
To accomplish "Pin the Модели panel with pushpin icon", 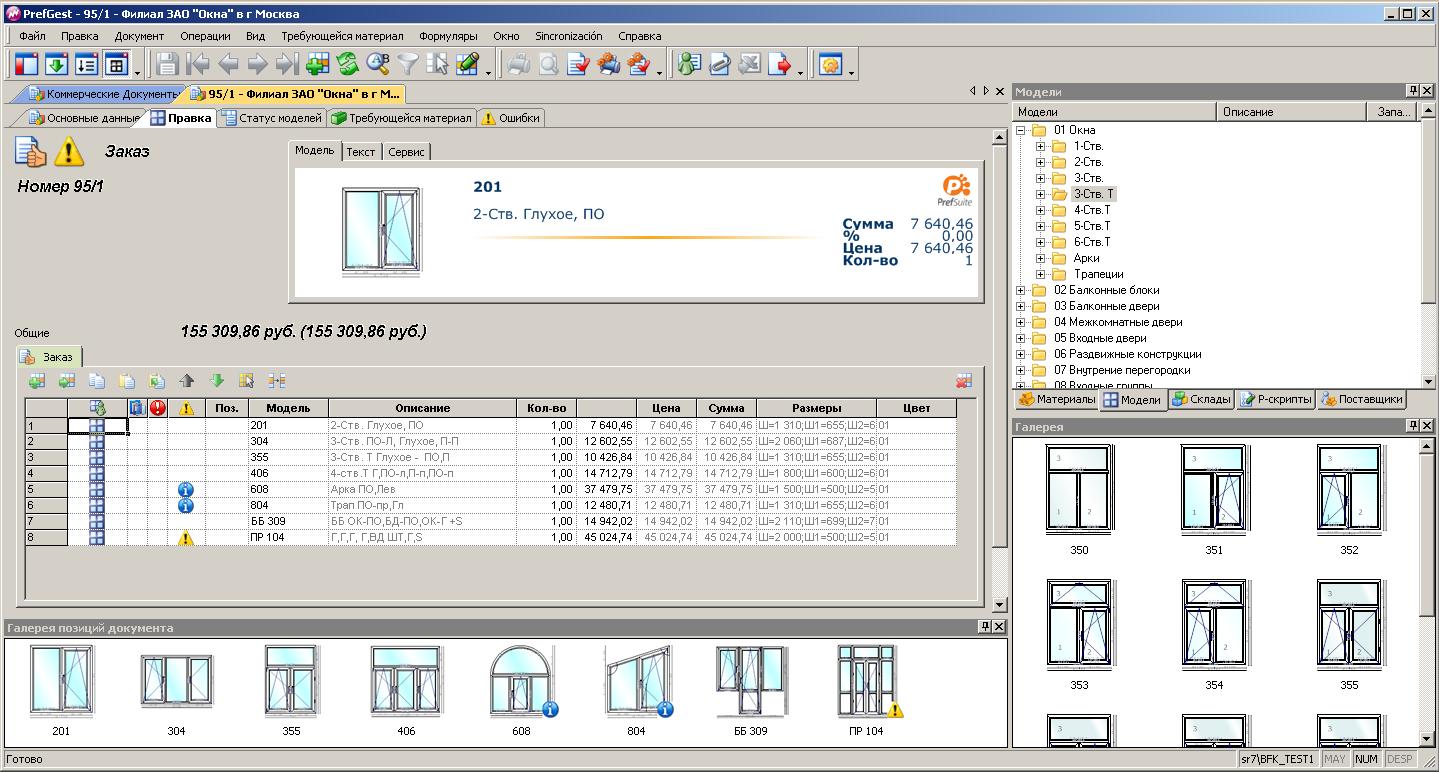I will click(x=1412, y=91).
